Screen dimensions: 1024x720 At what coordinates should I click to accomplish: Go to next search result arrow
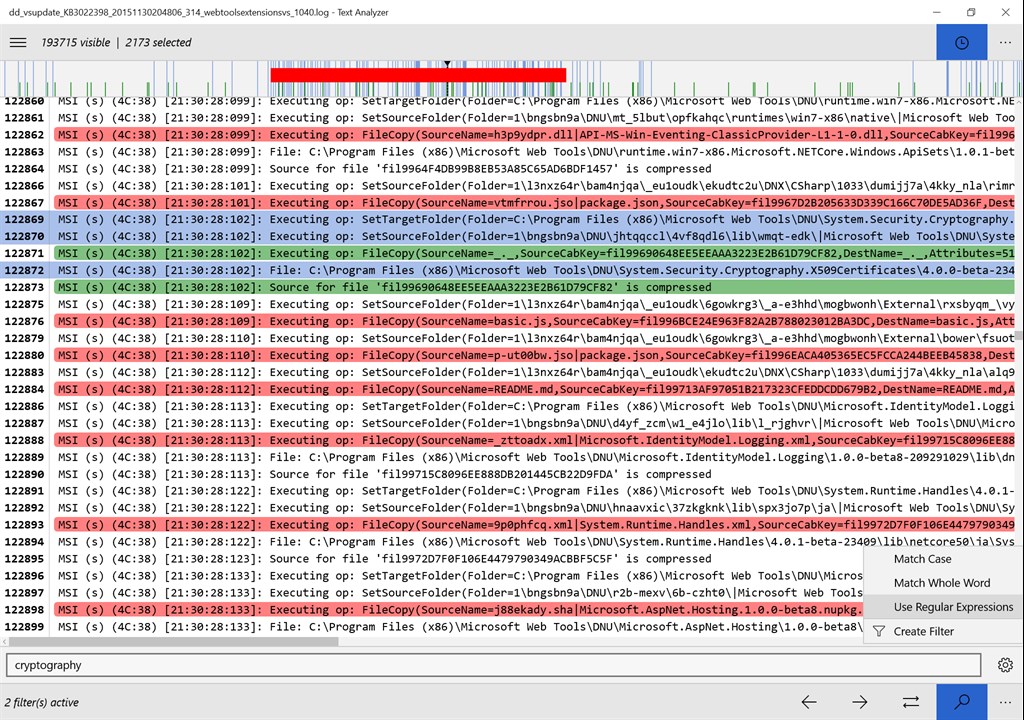860,702
